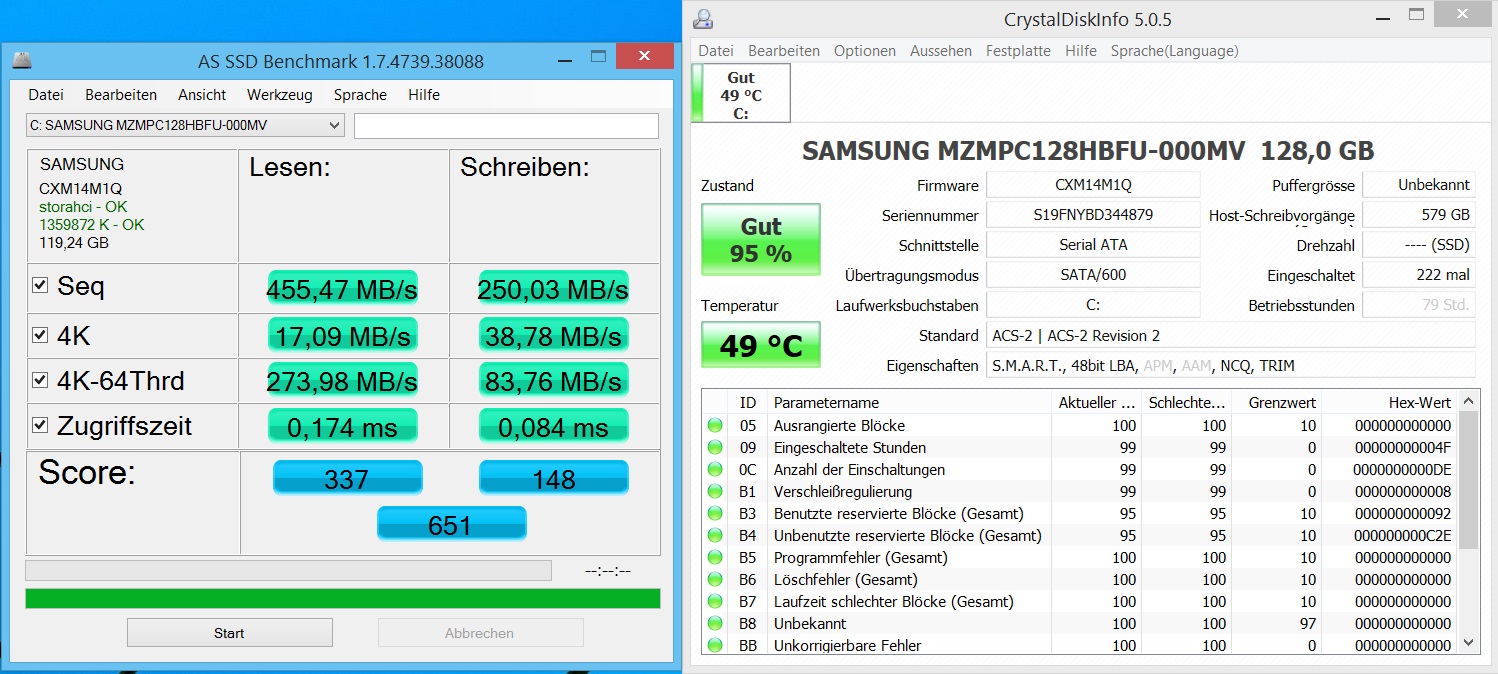1498x674 pixels.
Task: Click the status dot for Unkorrigierbare Fehler
Action: point(715,646)
